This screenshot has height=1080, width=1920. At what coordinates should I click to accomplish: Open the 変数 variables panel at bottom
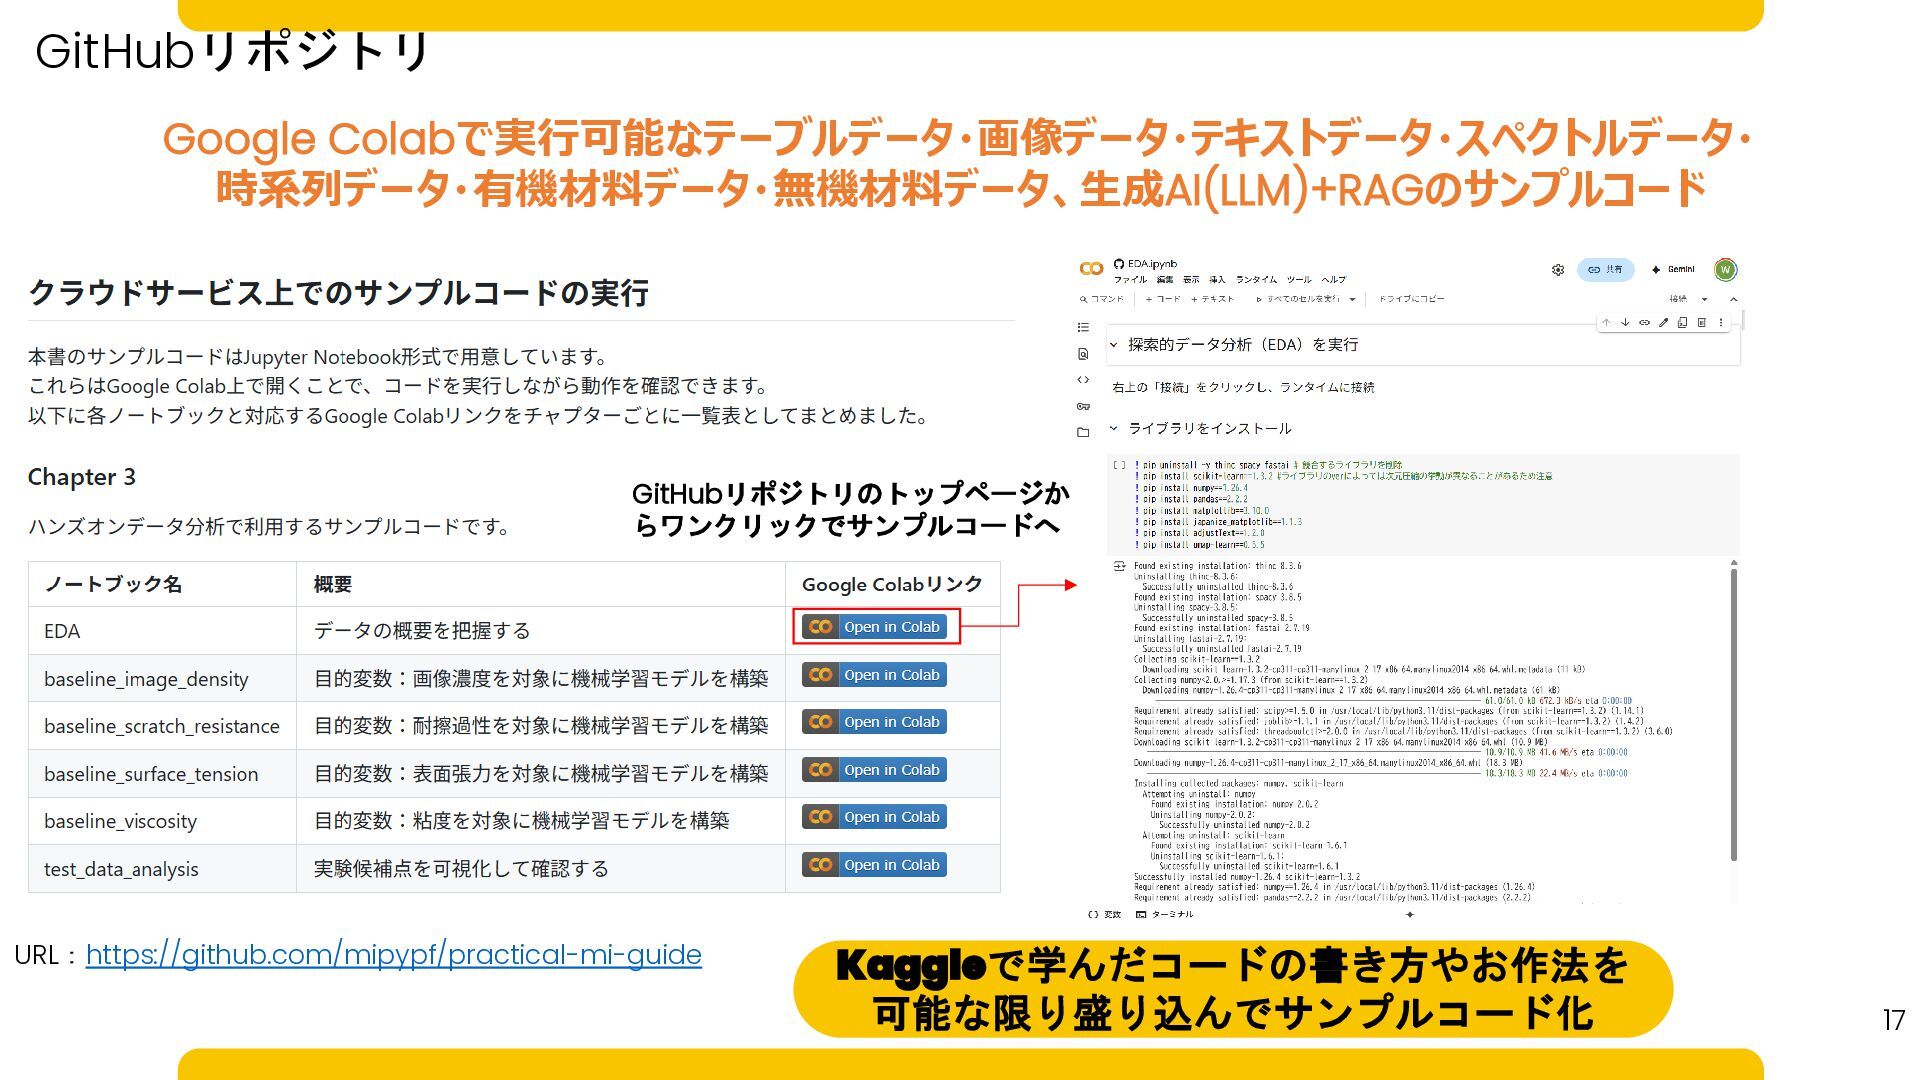click(1105, 914)
